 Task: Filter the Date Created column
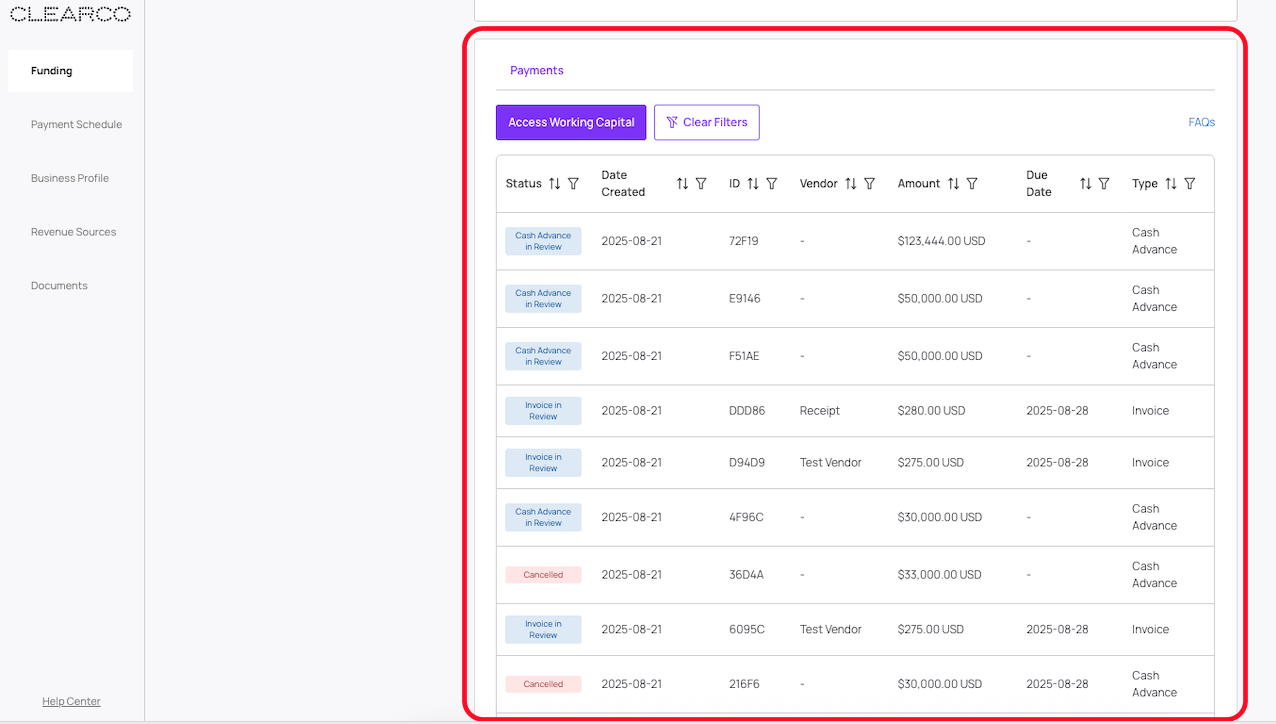(701, 184)
